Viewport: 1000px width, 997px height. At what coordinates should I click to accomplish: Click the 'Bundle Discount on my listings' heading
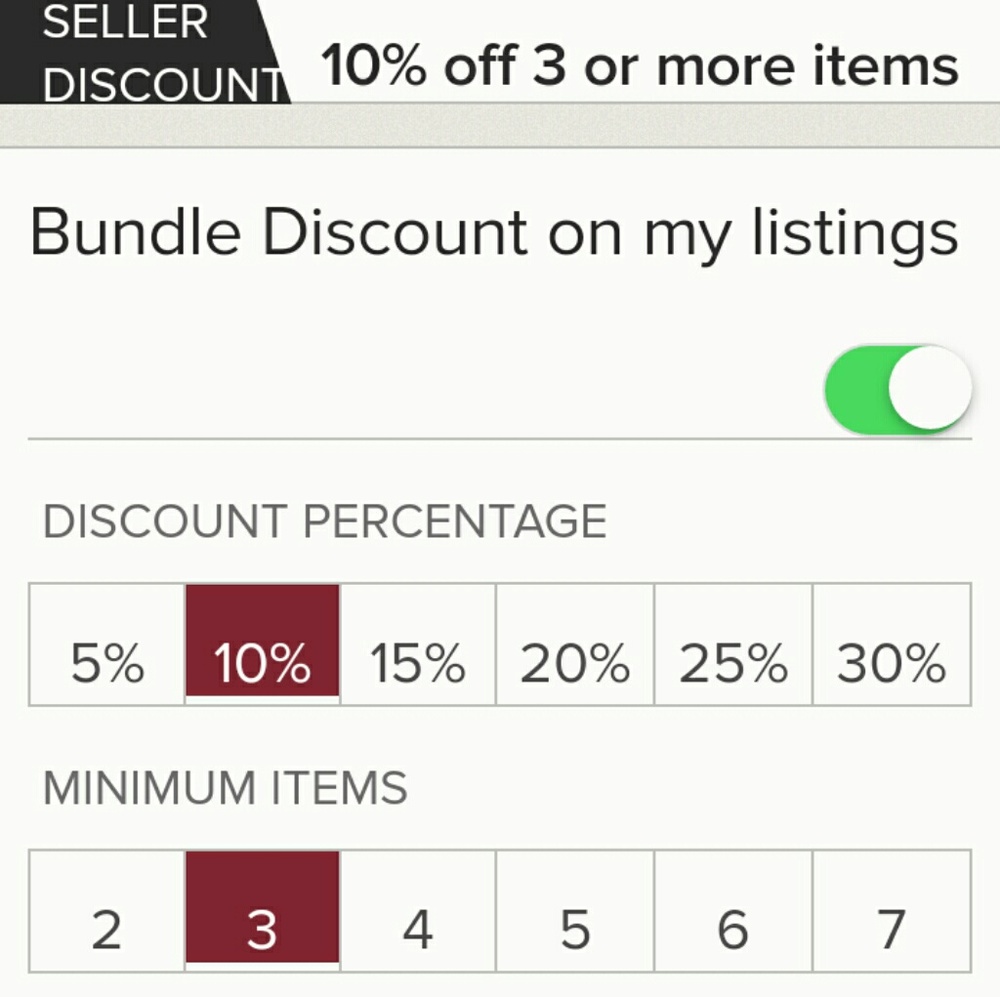click(x=494, y=230)
